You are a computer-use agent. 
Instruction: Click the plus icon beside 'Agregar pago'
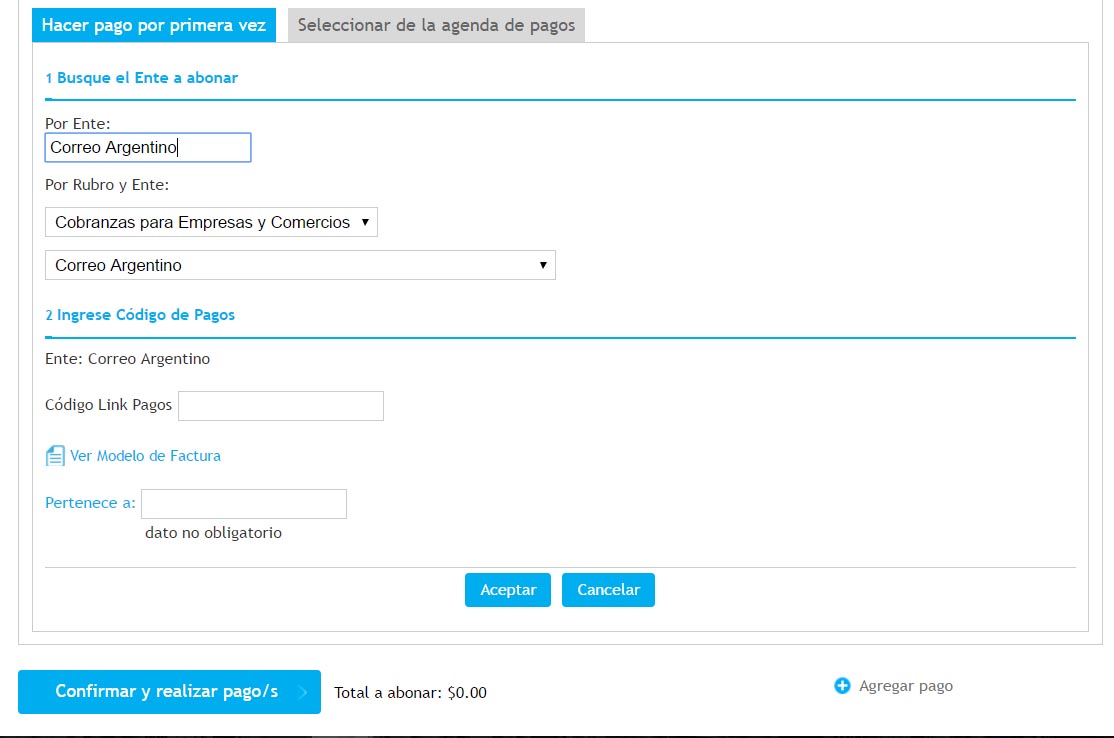click(842, 685)
